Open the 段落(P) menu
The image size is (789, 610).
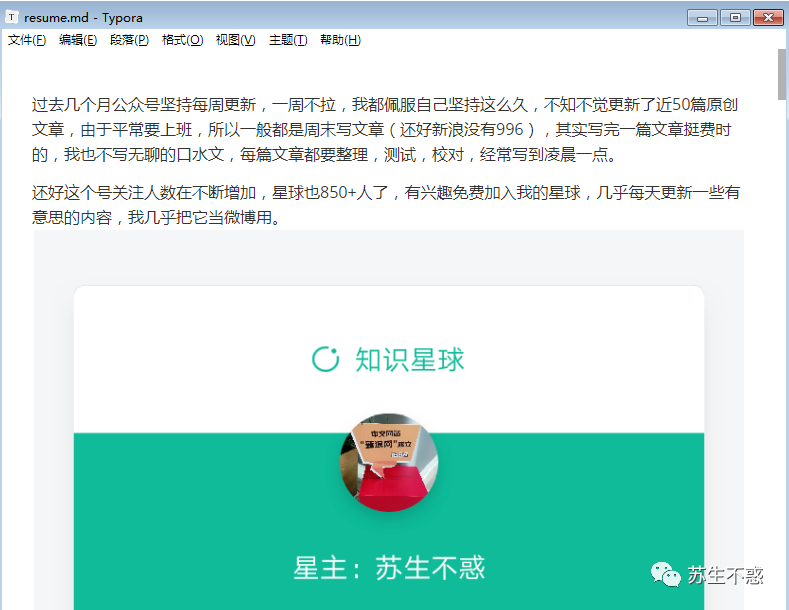[129, 40]
